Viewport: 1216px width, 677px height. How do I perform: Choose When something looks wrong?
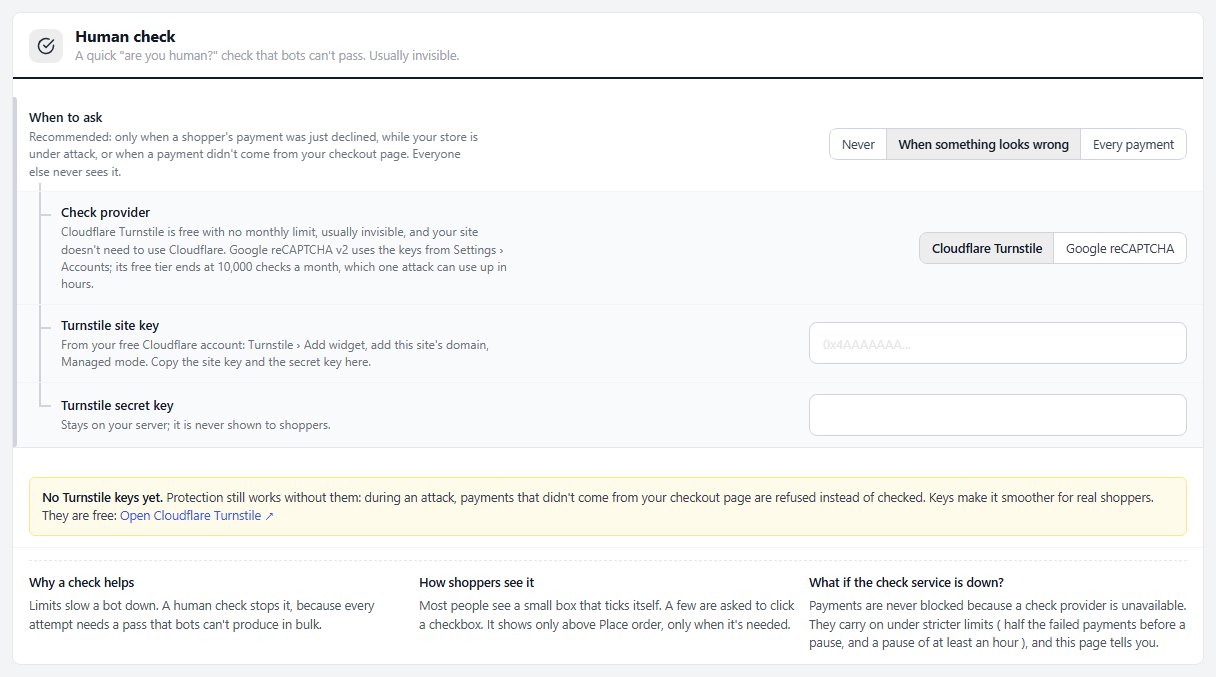pos(984,144)
